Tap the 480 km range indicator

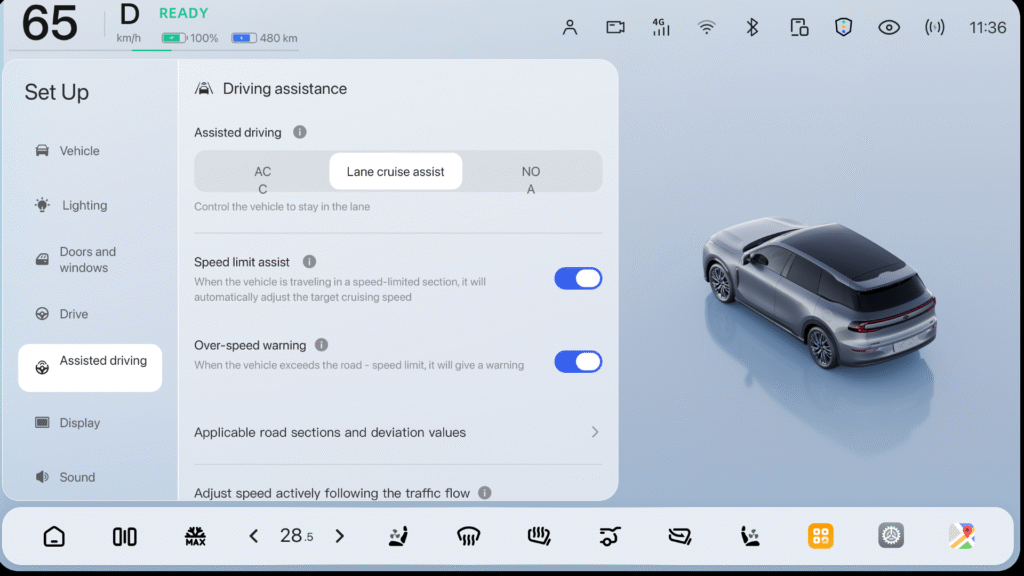264,38
